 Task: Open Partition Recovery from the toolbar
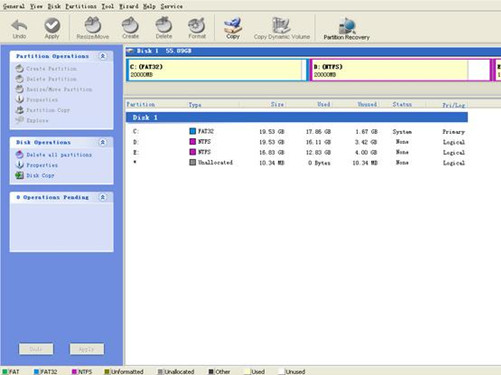(347, 29)
